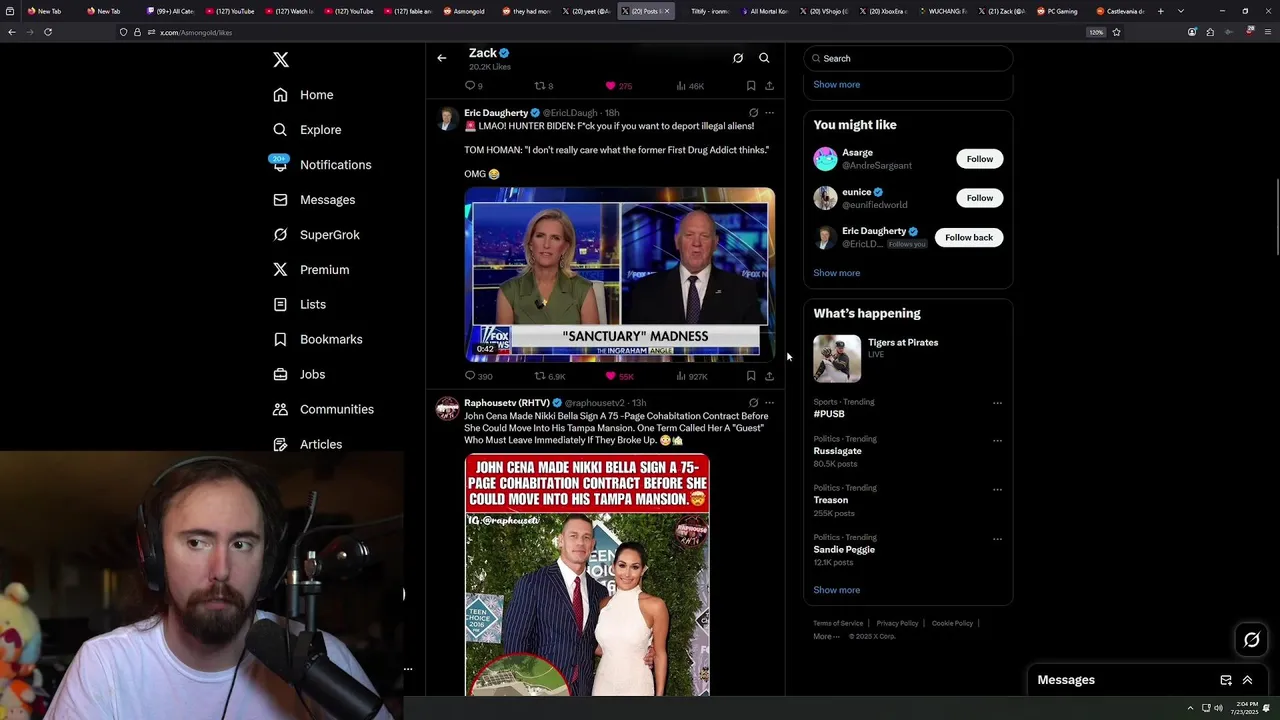
Task: Open Terms of Service link
Action: click(838, 624)
